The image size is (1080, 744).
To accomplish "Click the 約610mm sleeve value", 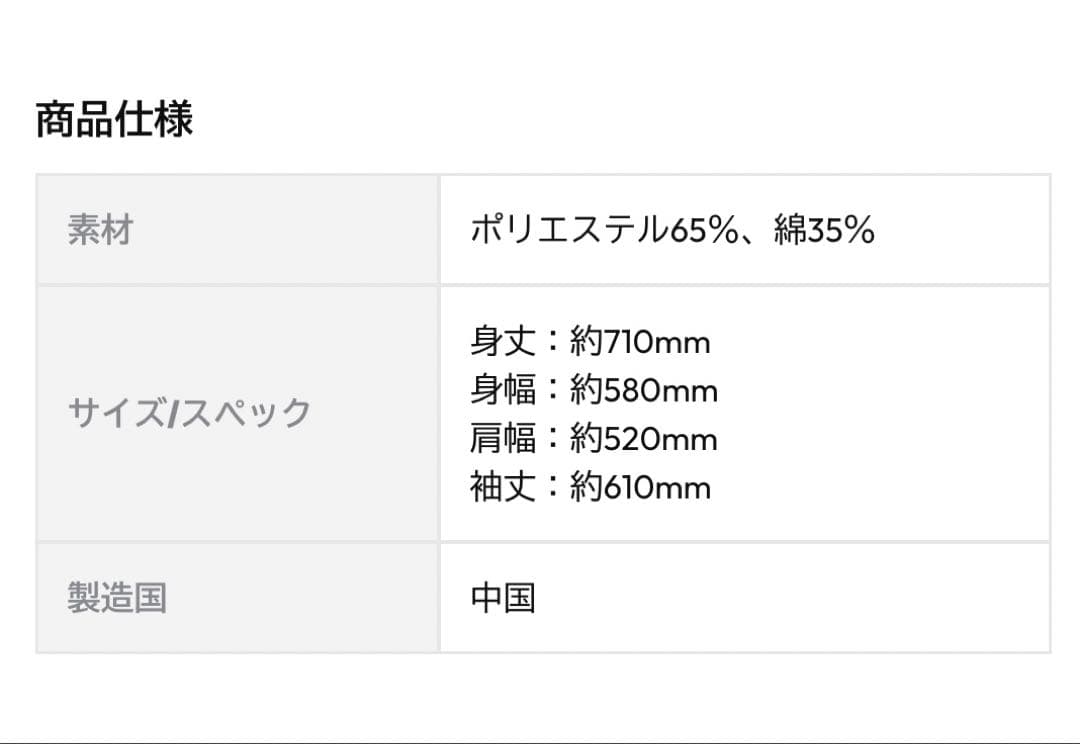I will 641,488.
